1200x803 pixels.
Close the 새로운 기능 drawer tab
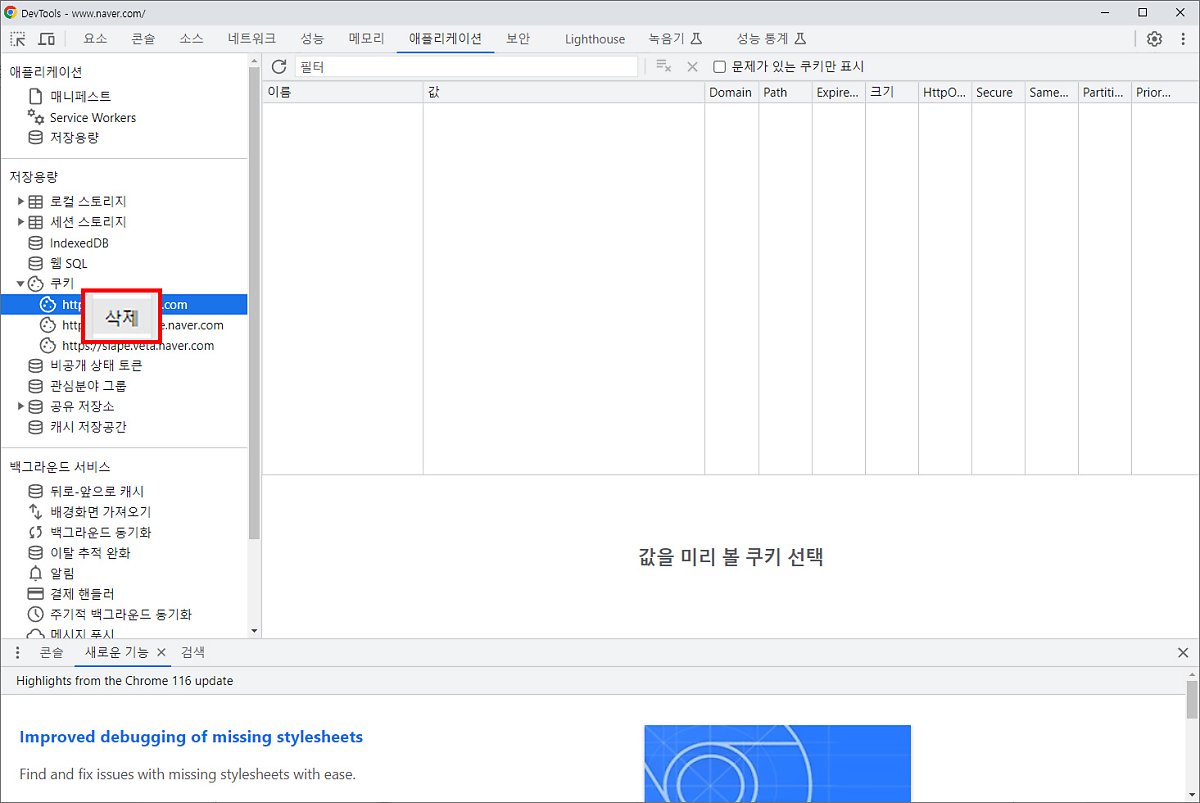coord(161,652)
